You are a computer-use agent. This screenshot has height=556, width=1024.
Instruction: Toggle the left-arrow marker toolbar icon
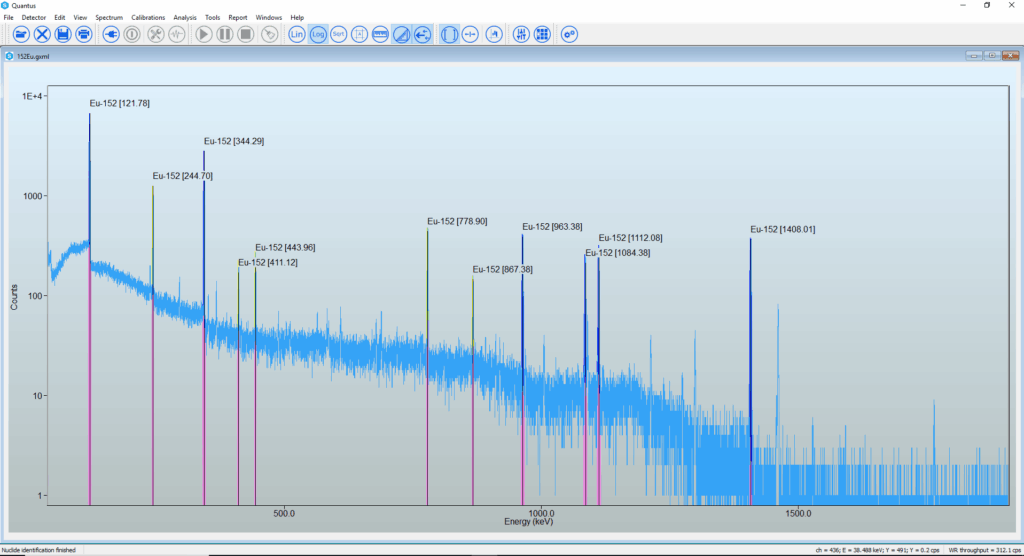[423, 35]
